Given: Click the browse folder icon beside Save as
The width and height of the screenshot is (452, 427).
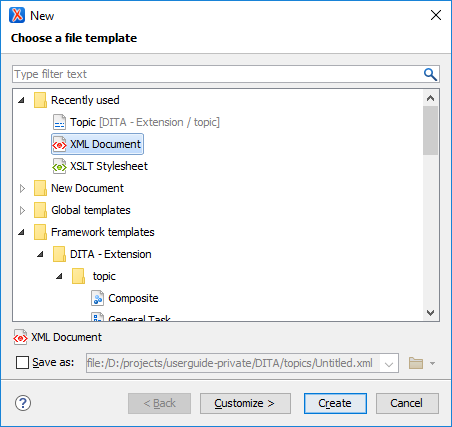Looking at the screenshot, I should tap(416, 363).
